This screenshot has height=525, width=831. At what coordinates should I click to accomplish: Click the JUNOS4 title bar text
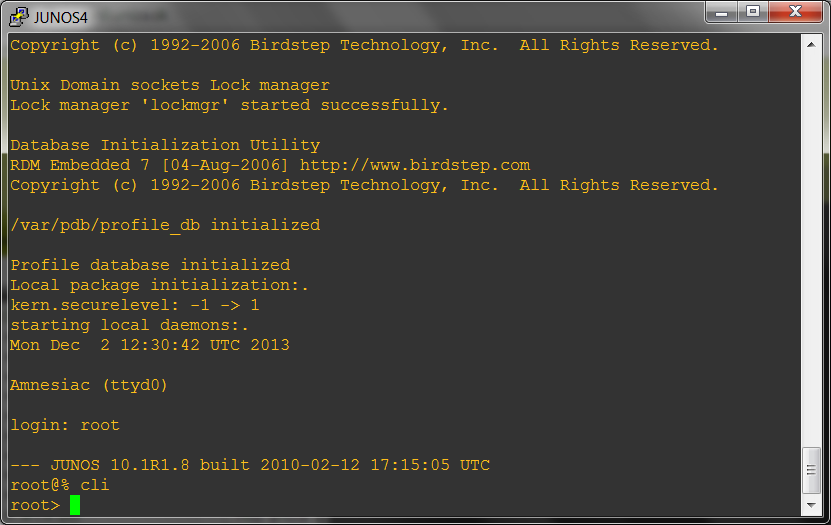pyautogui.click(x=60, y=17)
